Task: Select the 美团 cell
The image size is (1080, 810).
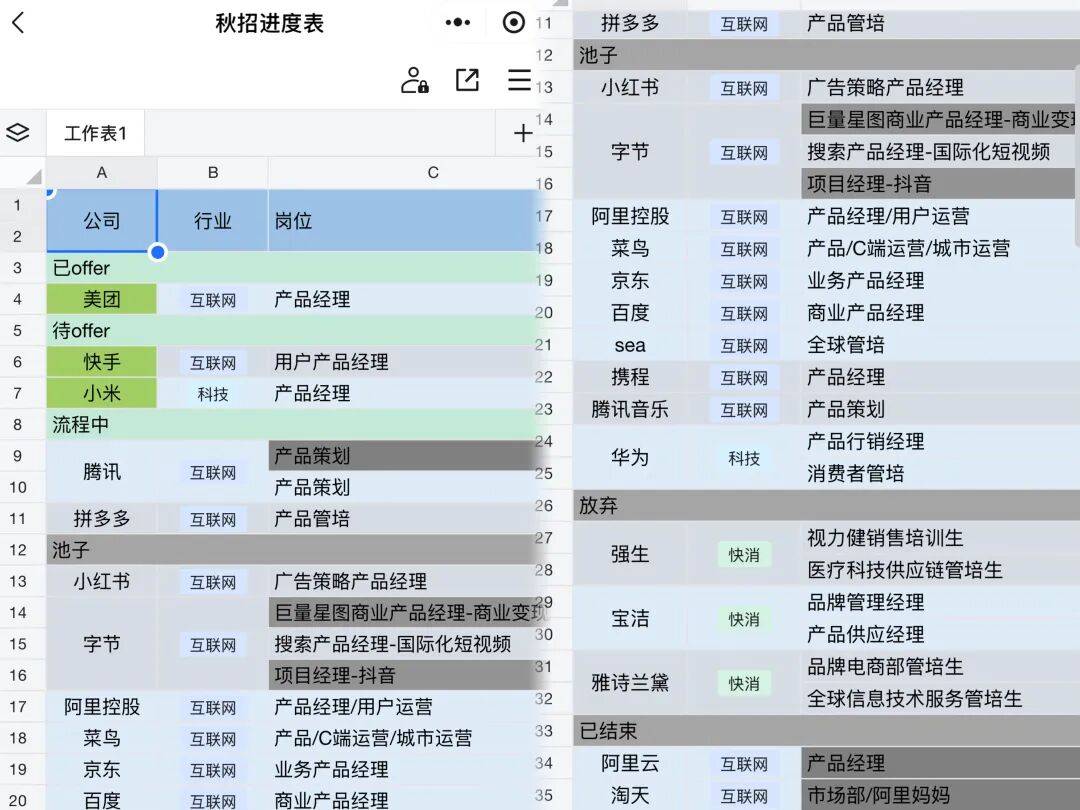Action: click(x=101, y=299)
